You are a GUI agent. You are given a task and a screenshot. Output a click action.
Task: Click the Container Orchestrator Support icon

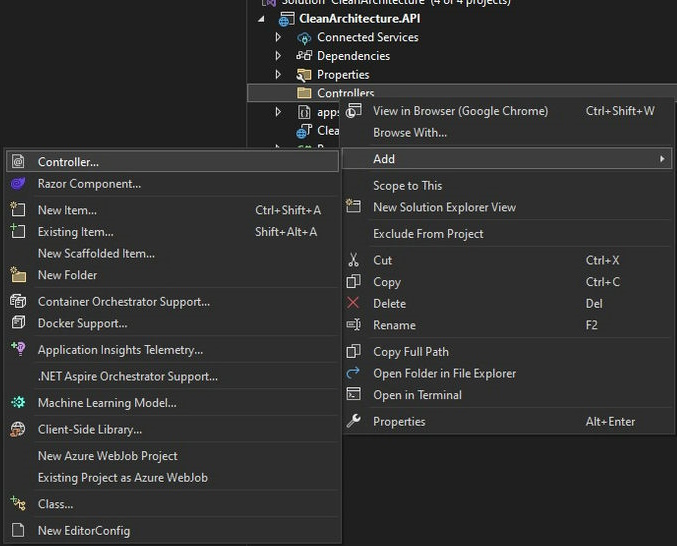pyautogui.click(x=18, y=301)
